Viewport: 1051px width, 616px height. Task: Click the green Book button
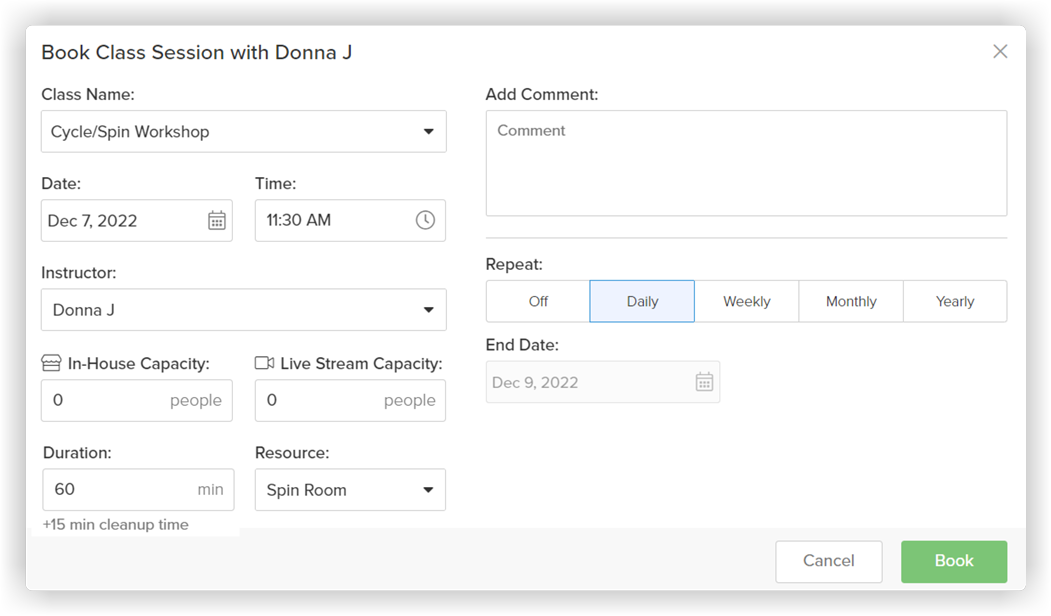tap(954, 561)
